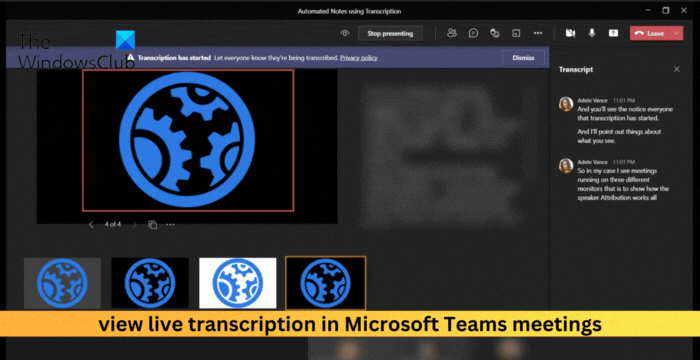Open the slide grid view icon
The image size is (700, 360).
(x=152, y=225)
